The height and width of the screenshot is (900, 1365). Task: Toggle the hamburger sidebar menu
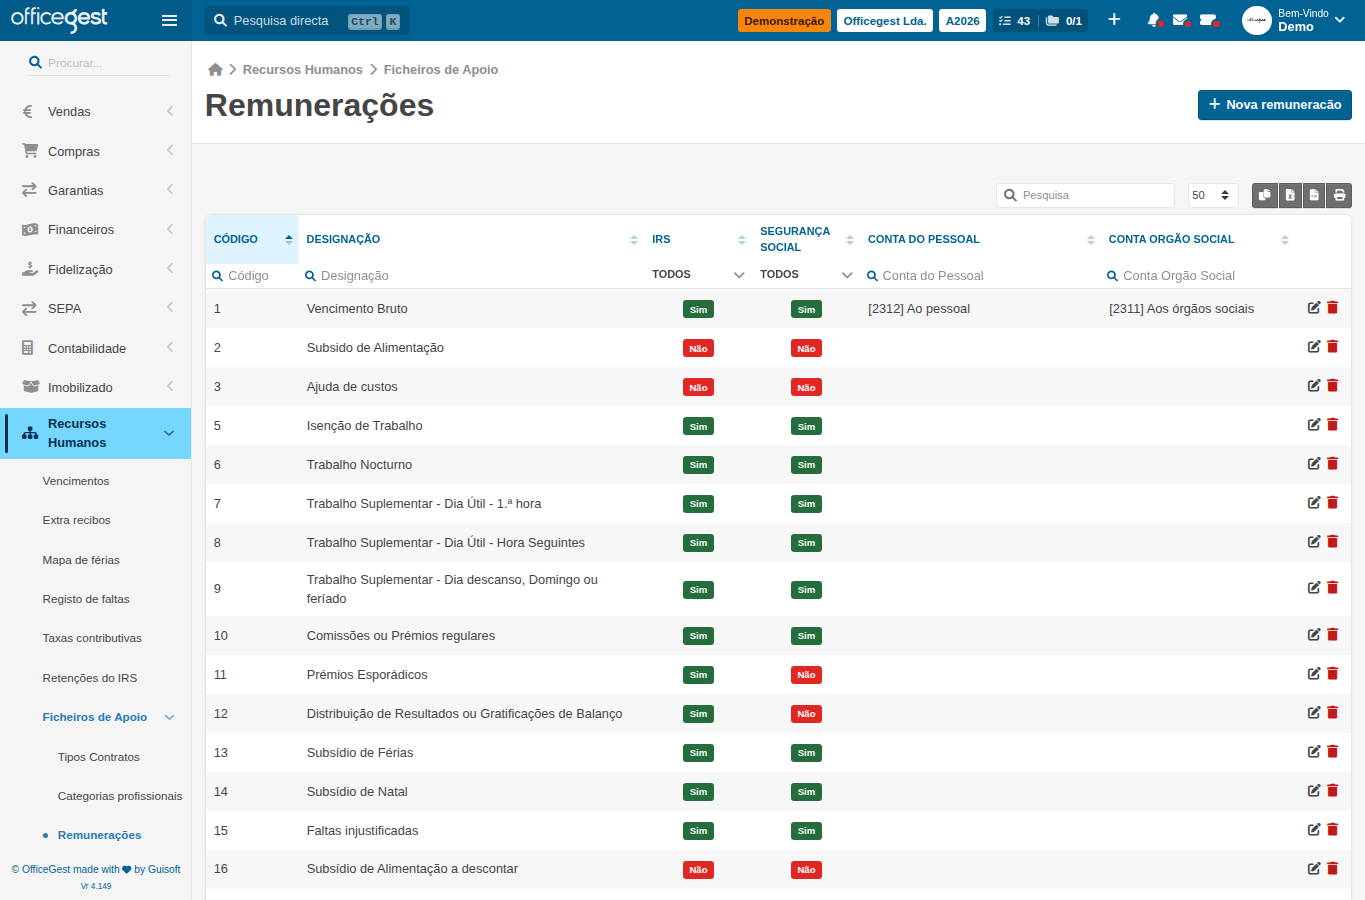pos(169,20)
